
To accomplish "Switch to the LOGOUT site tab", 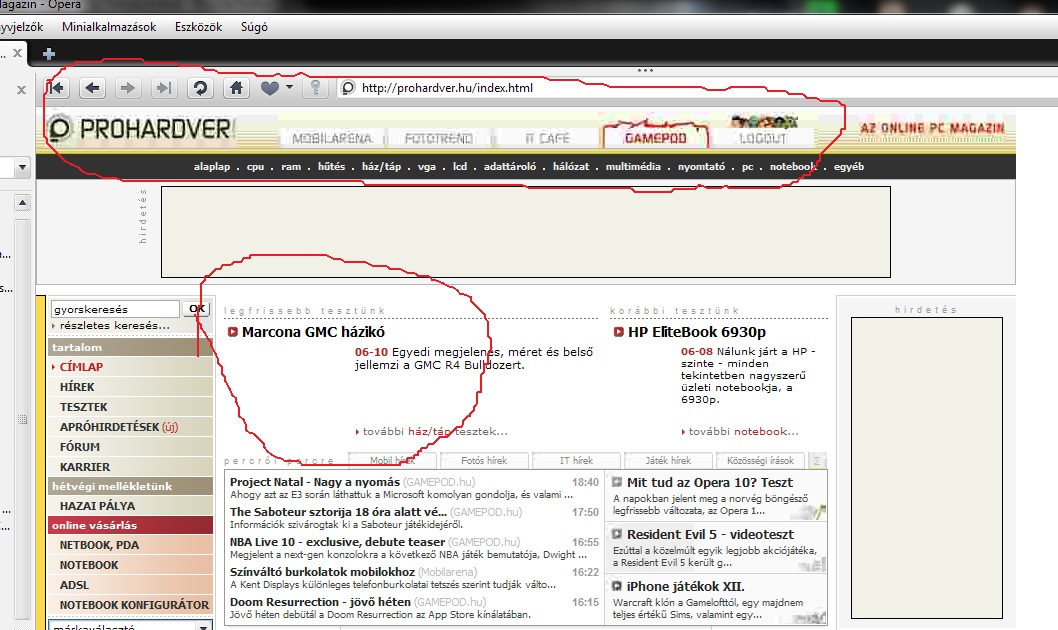I will pos(762,138).
